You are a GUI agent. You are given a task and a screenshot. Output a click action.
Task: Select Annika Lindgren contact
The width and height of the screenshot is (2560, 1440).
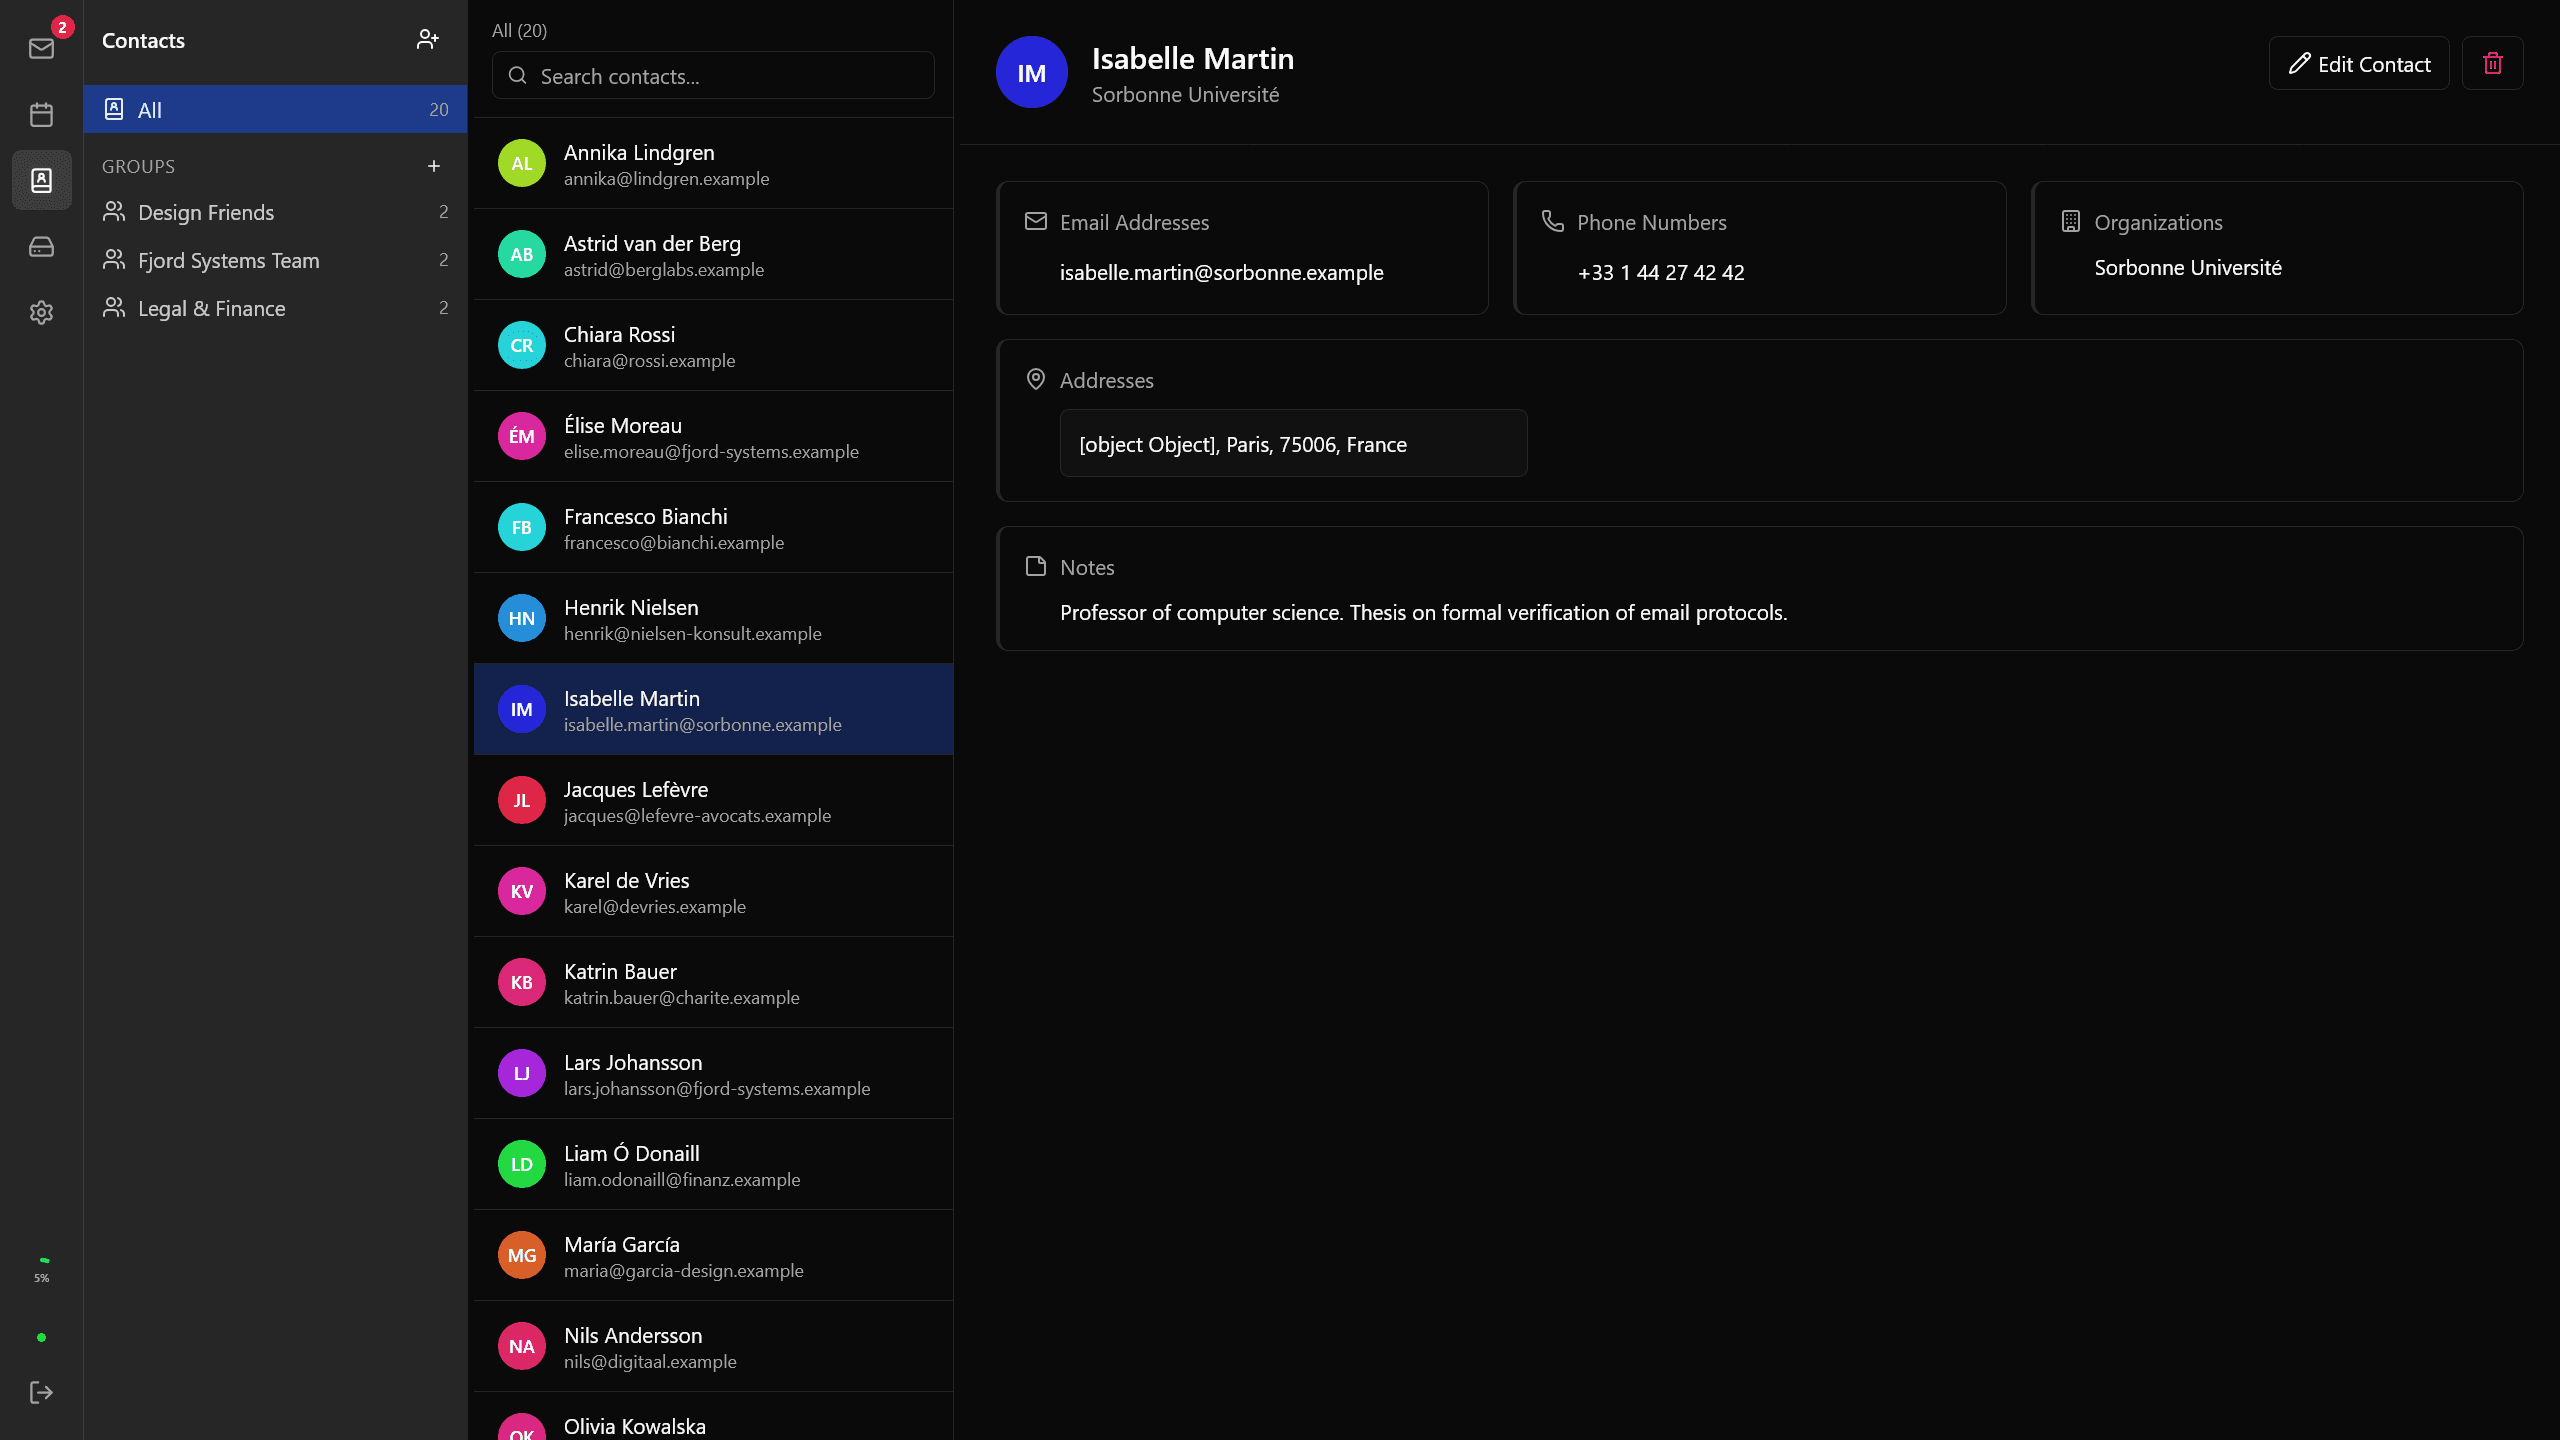(713, 164)
